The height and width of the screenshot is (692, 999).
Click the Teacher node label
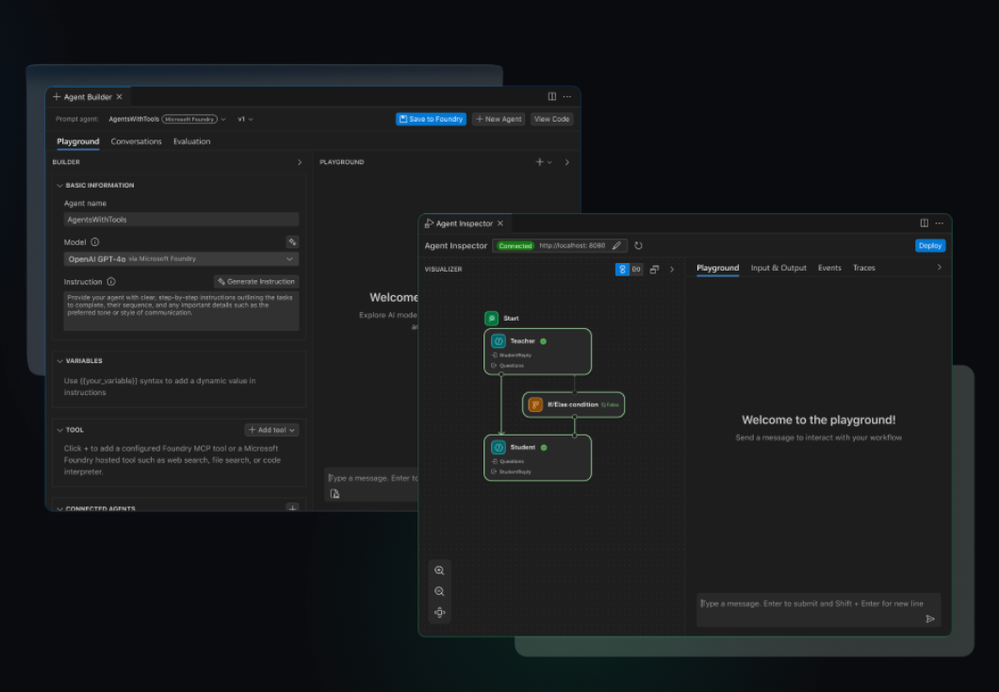click(x=522, y=341)
